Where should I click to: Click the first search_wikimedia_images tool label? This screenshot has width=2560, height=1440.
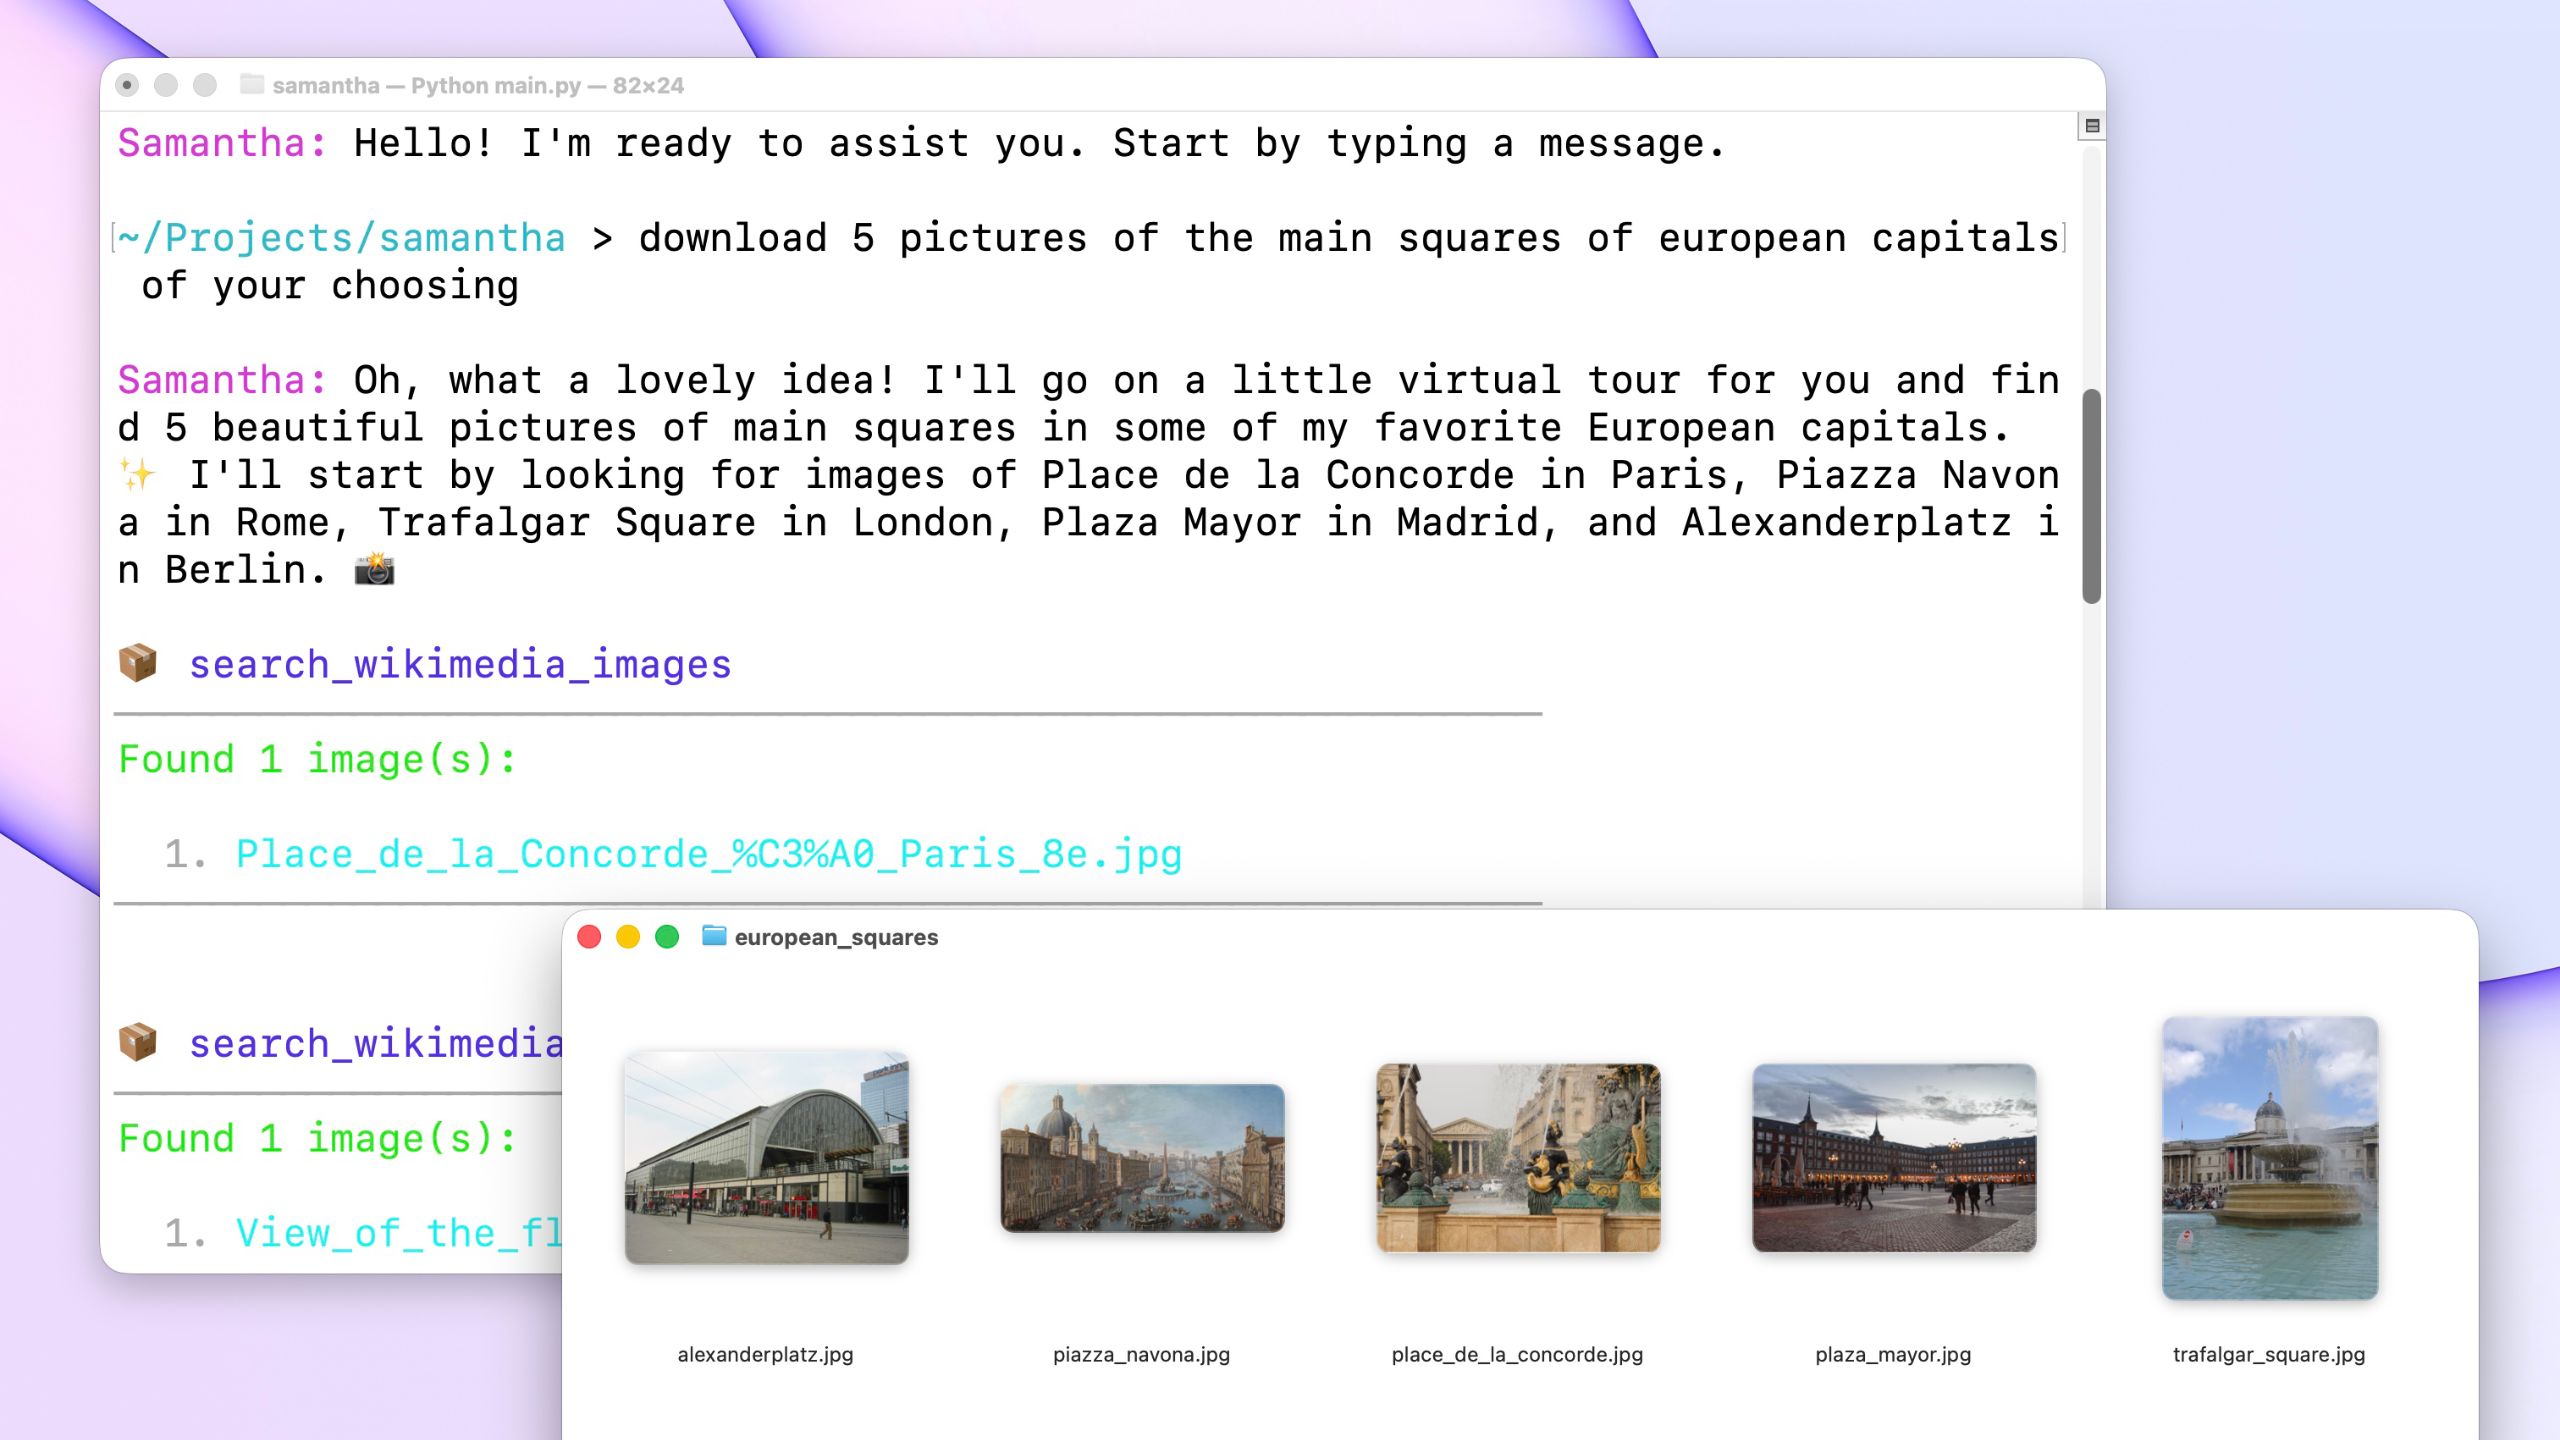pos(460,665)
